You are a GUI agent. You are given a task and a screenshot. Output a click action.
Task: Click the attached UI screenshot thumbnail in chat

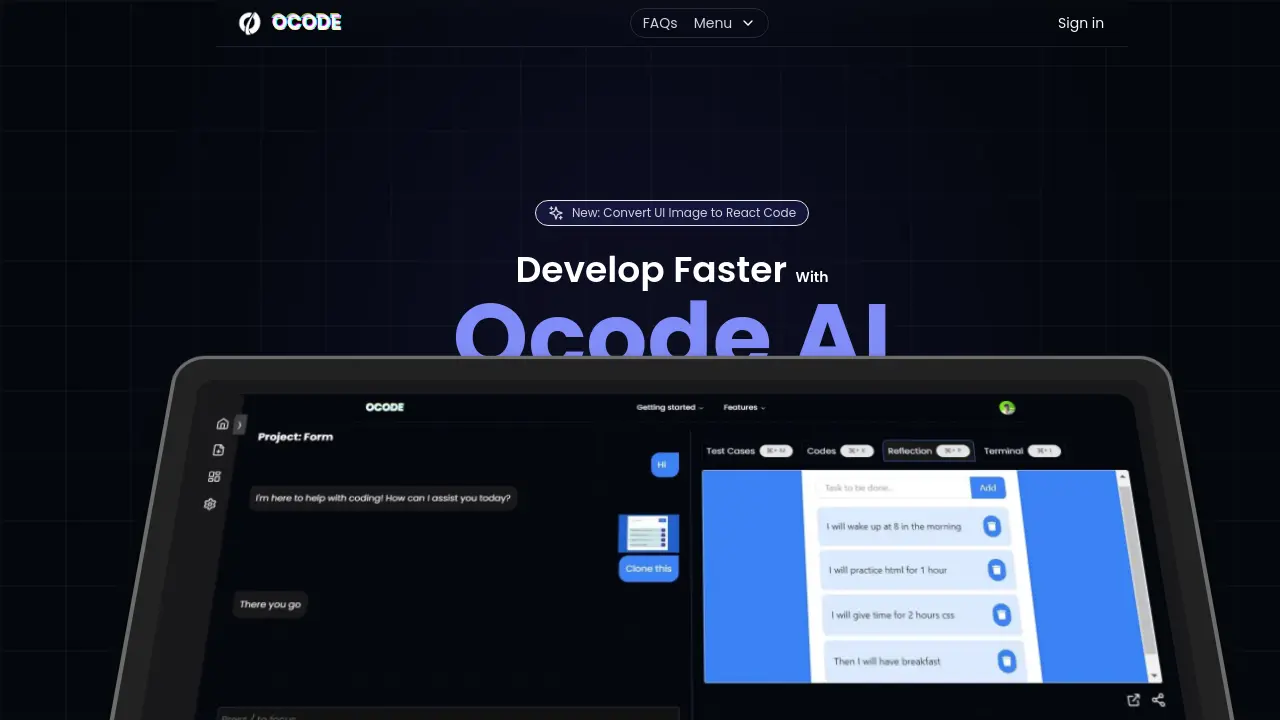click(649, 533)
